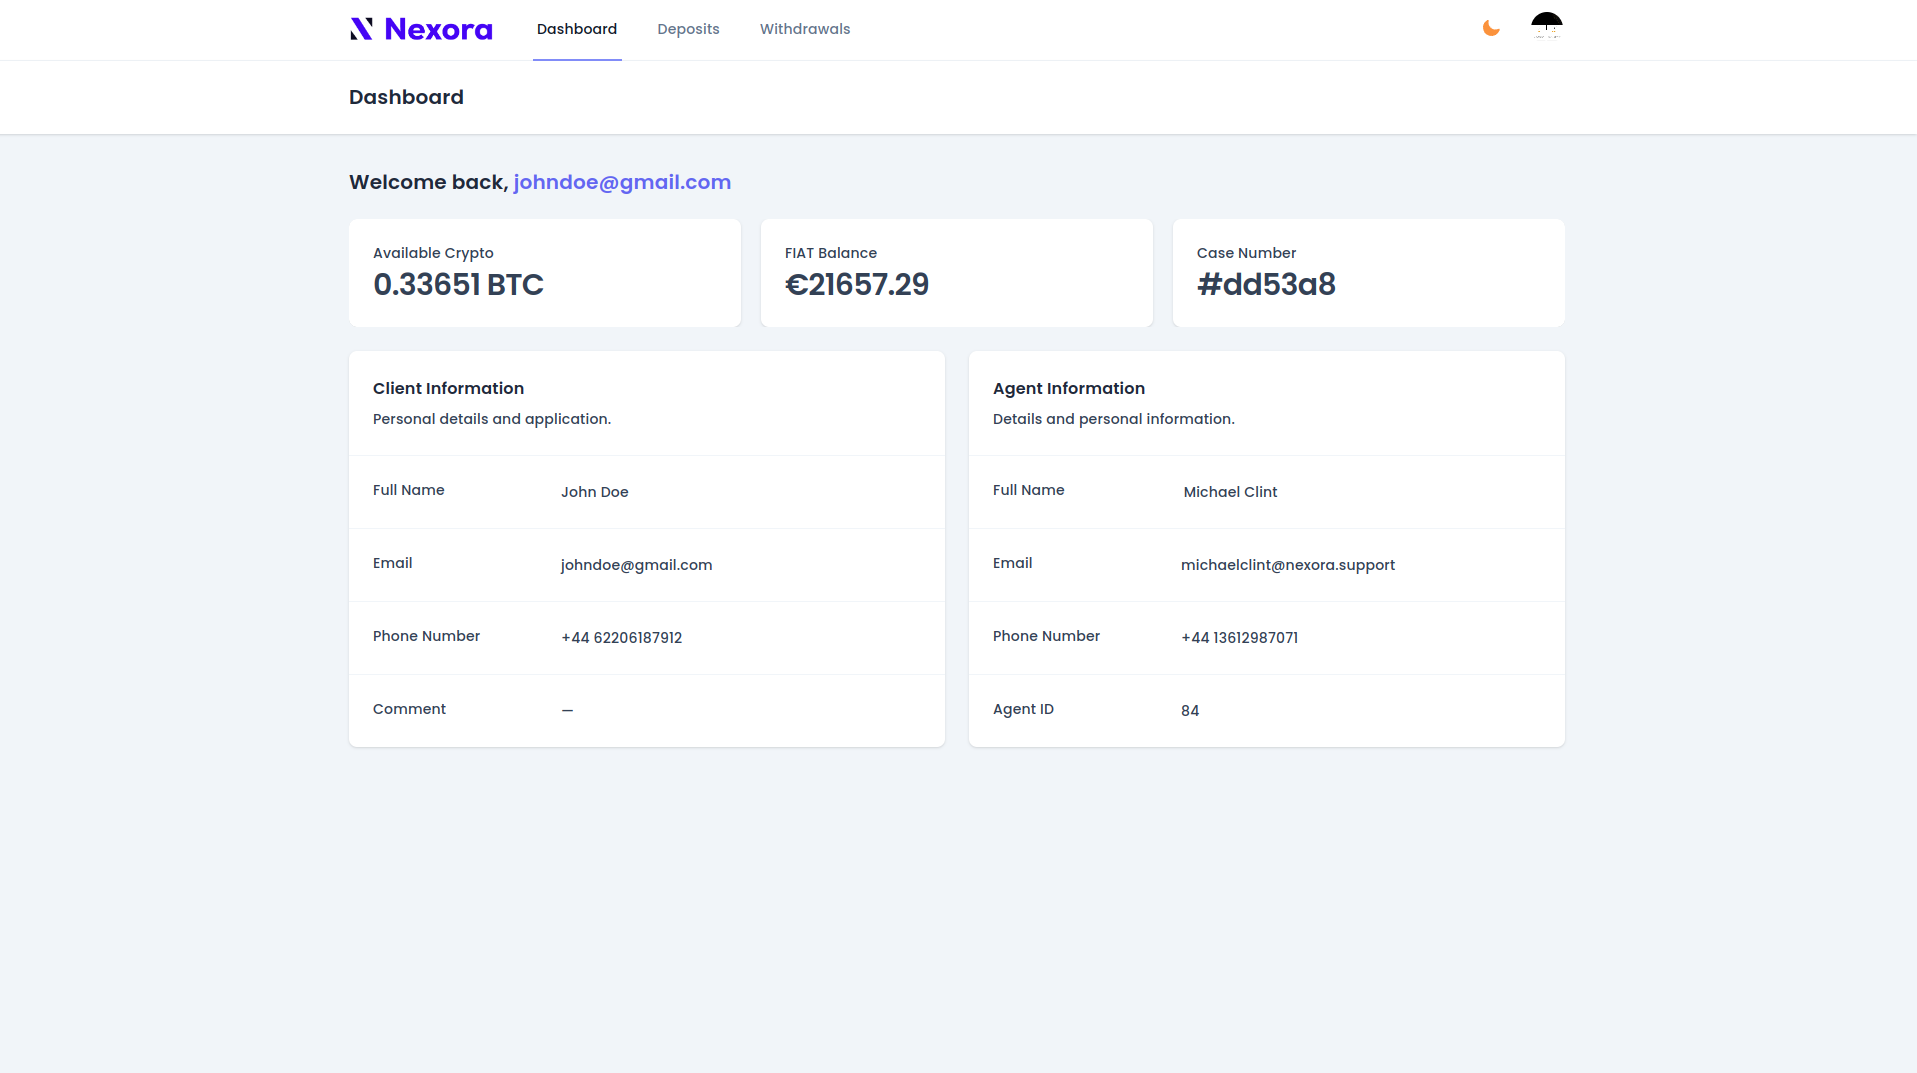Viewport: 1917px width, 1073px height.
Task: Go to the Withdrawals tab
Action: pos(805,29)
